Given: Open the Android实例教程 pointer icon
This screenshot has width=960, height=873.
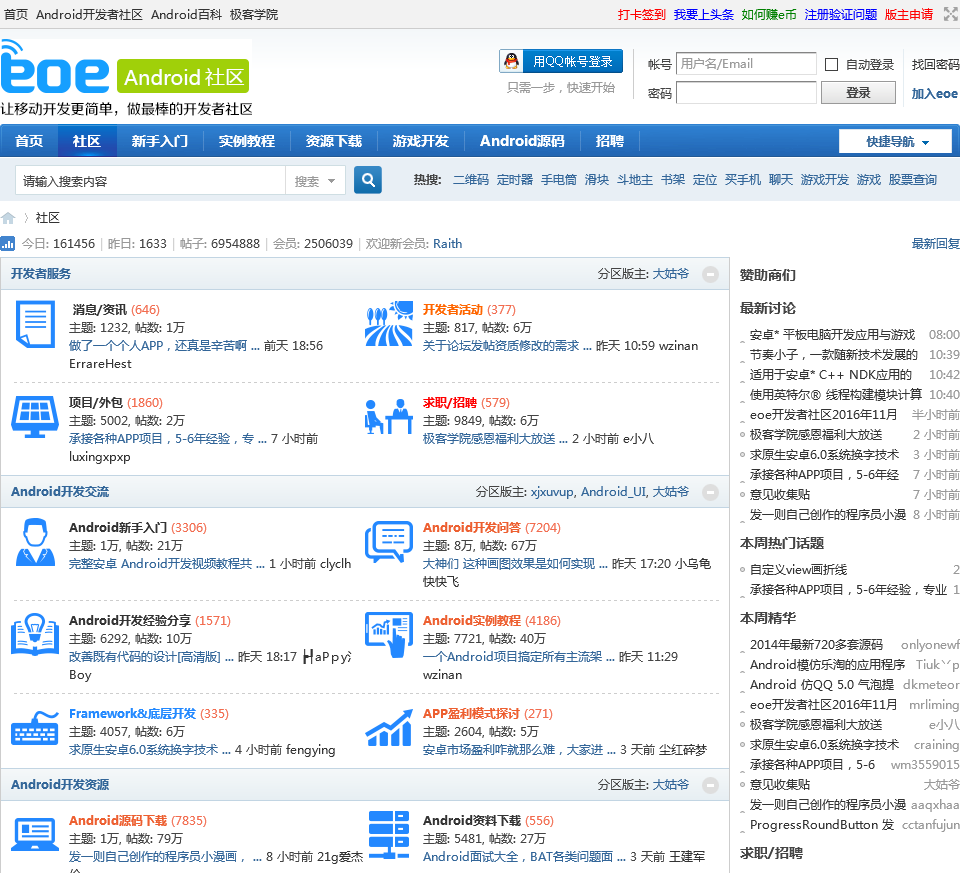Looking at the screenshot, I should pos(389,635).
